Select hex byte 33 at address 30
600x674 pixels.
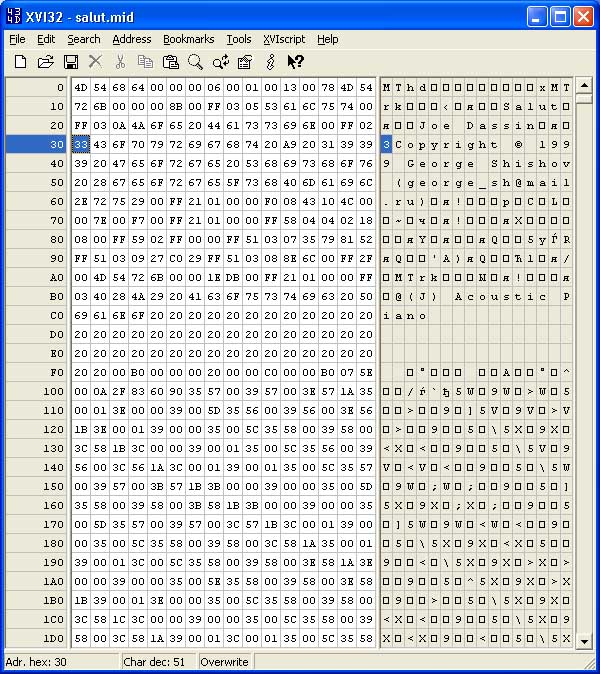(81, 144)
